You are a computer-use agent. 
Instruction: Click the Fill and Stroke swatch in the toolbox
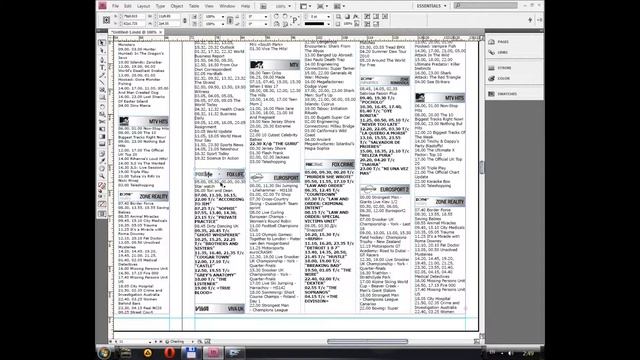coord(102,187)
